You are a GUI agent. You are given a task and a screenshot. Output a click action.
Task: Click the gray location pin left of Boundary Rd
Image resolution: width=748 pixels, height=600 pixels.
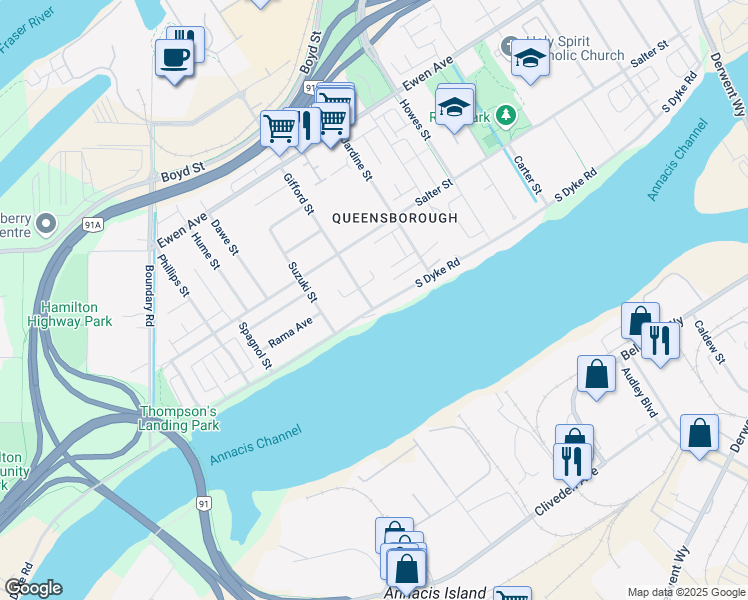coord(46,225)
